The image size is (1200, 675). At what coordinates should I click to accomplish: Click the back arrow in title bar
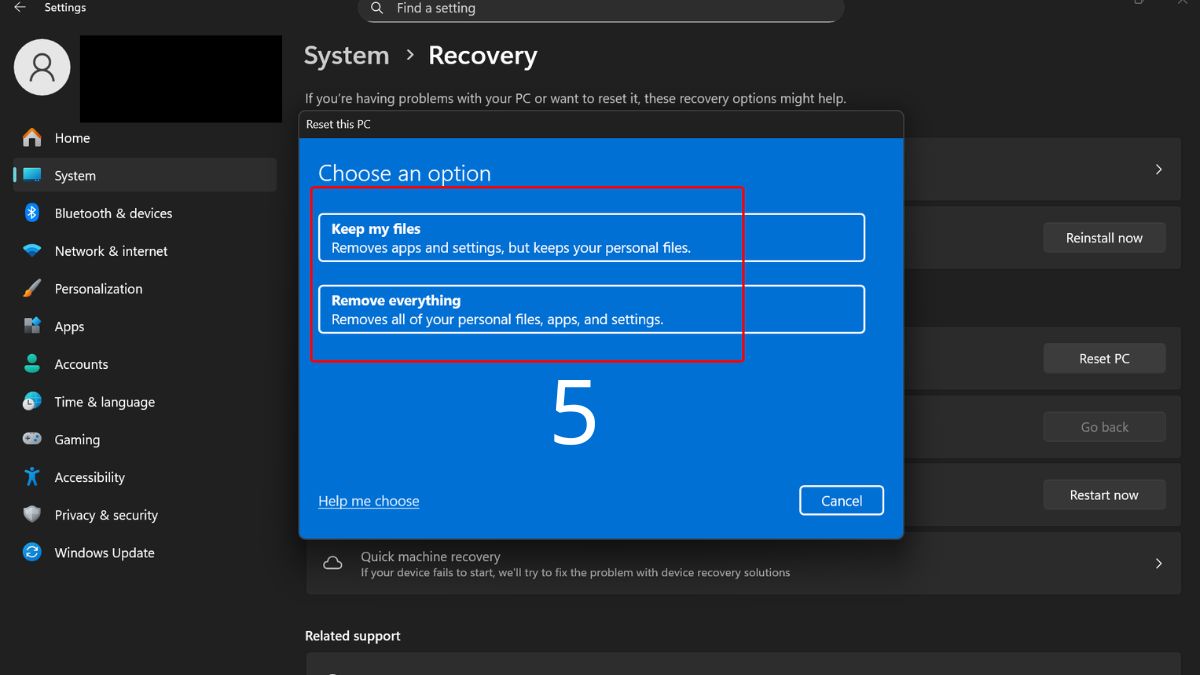(19, 8)
